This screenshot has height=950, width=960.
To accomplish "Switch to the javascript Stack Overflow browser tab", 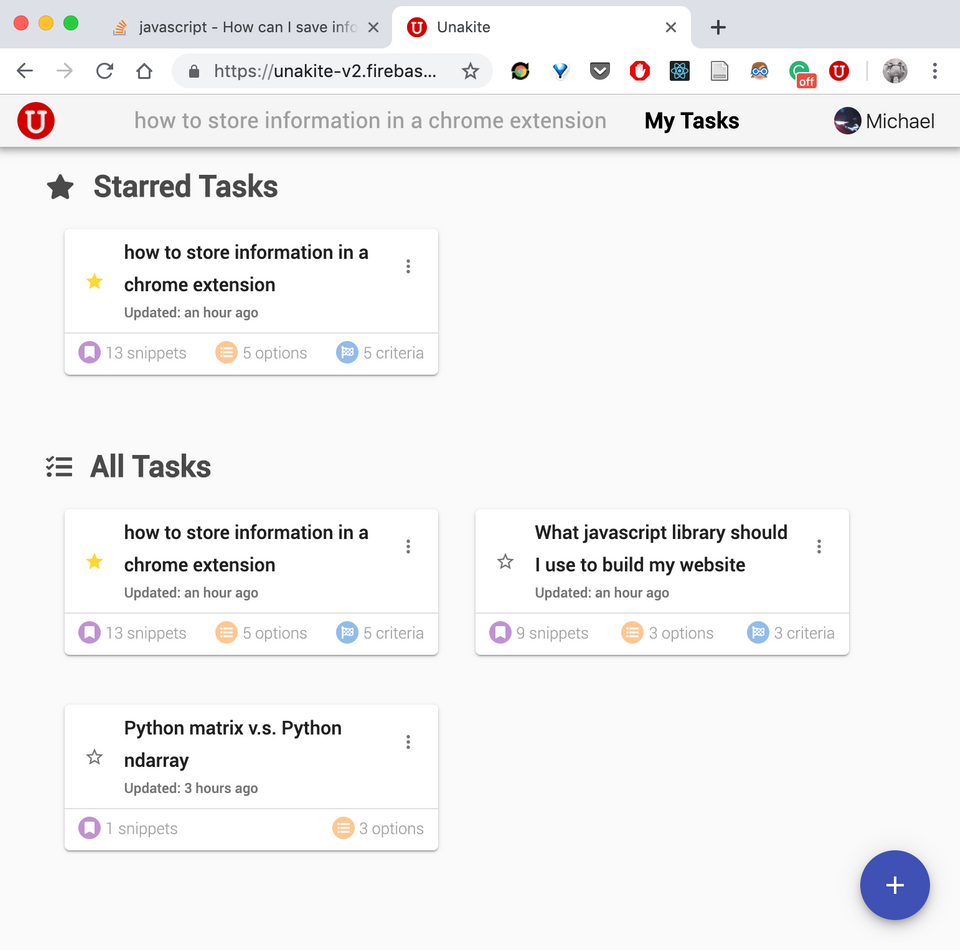I will coord(240,28).
